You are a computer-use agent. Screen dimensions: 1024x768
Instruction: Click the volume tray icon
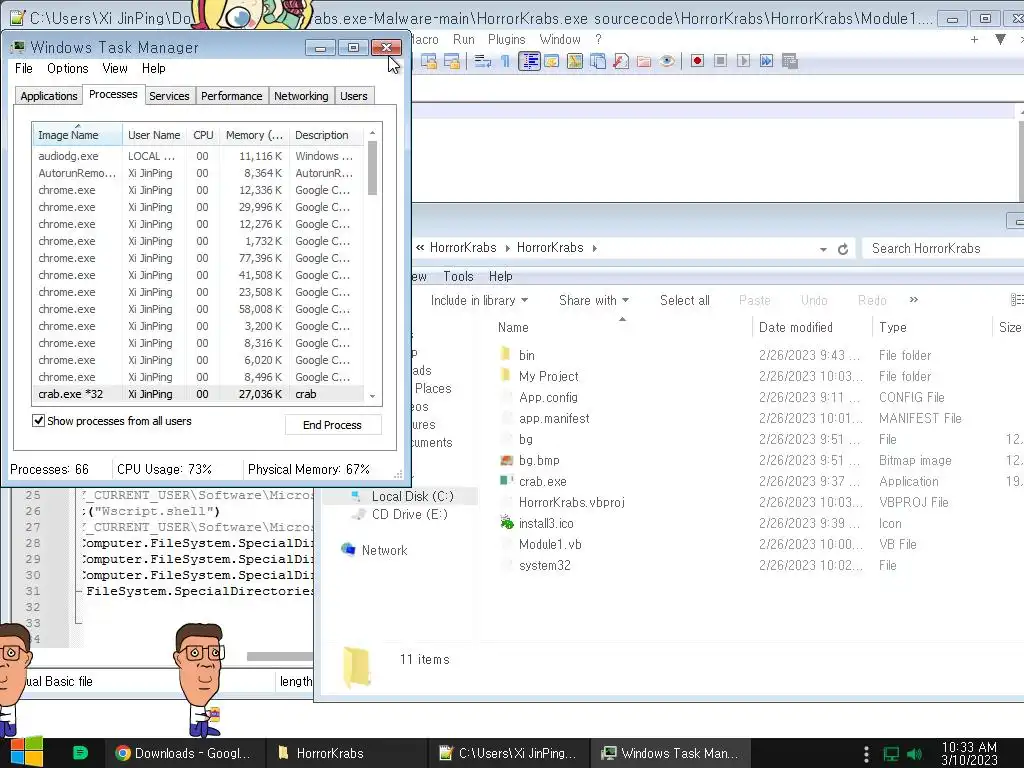pyautogui.click(x=914, y=754)
